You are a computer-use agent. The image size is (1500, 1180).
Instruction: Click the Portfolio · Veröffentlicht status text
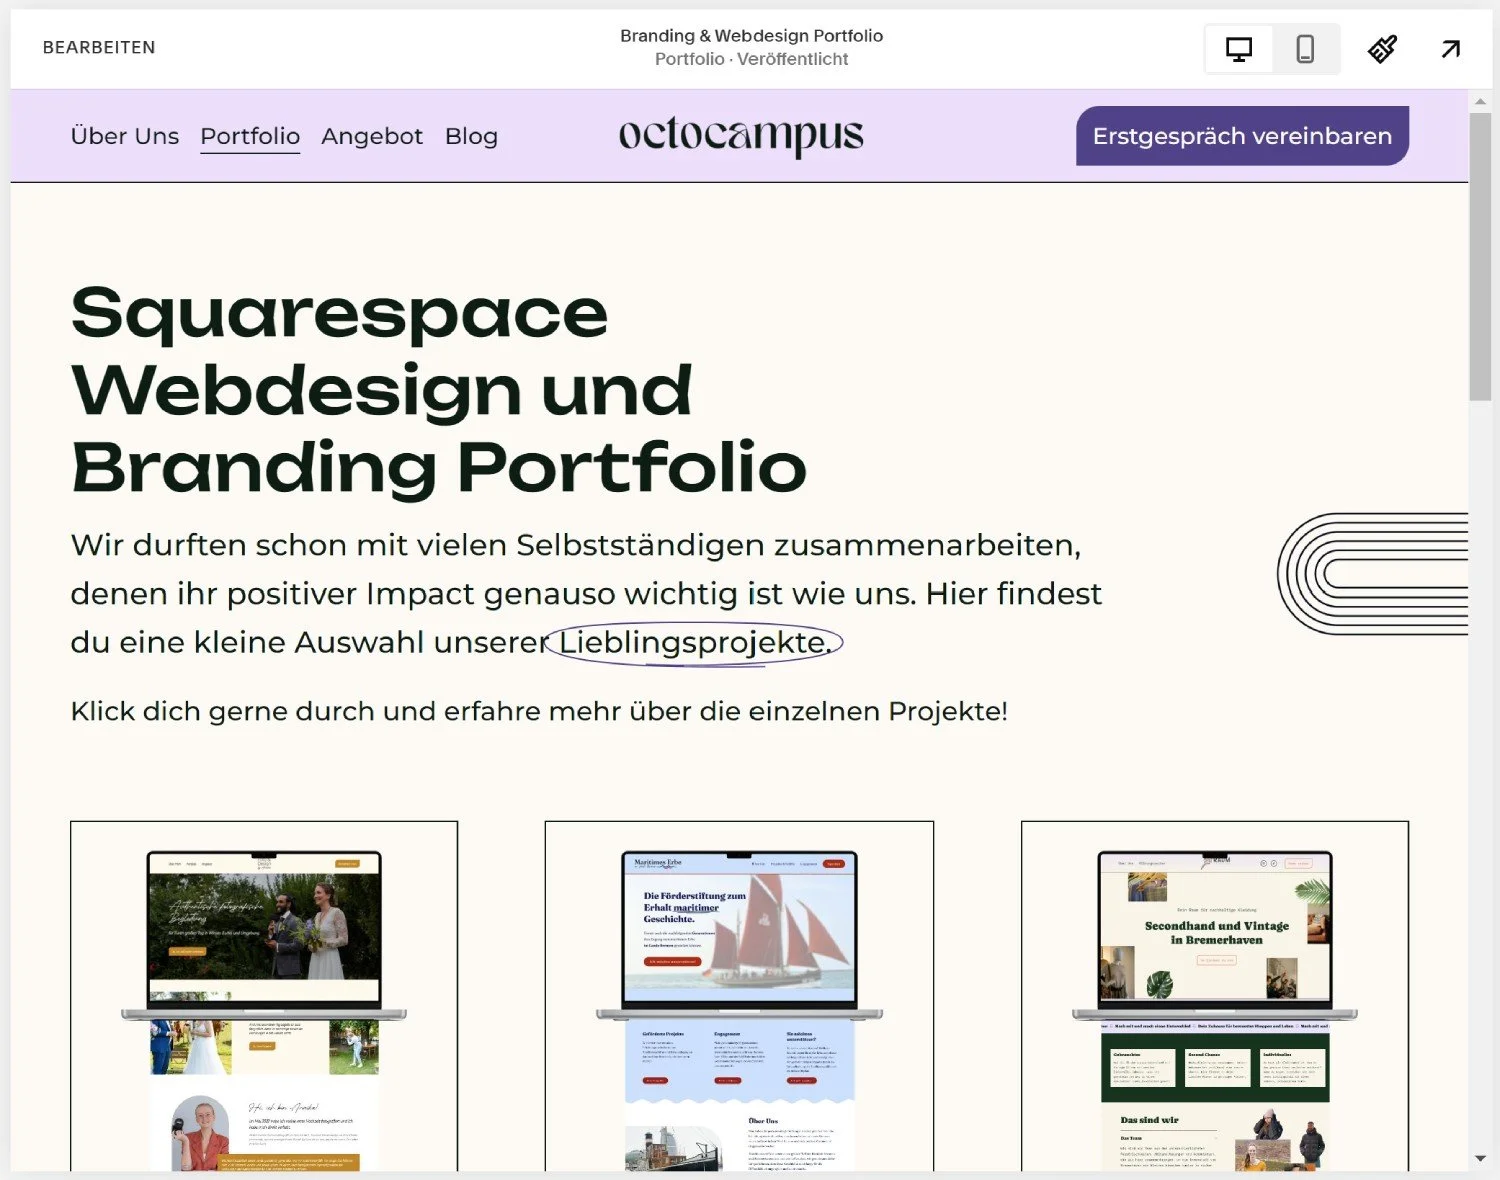click(751, 60)
